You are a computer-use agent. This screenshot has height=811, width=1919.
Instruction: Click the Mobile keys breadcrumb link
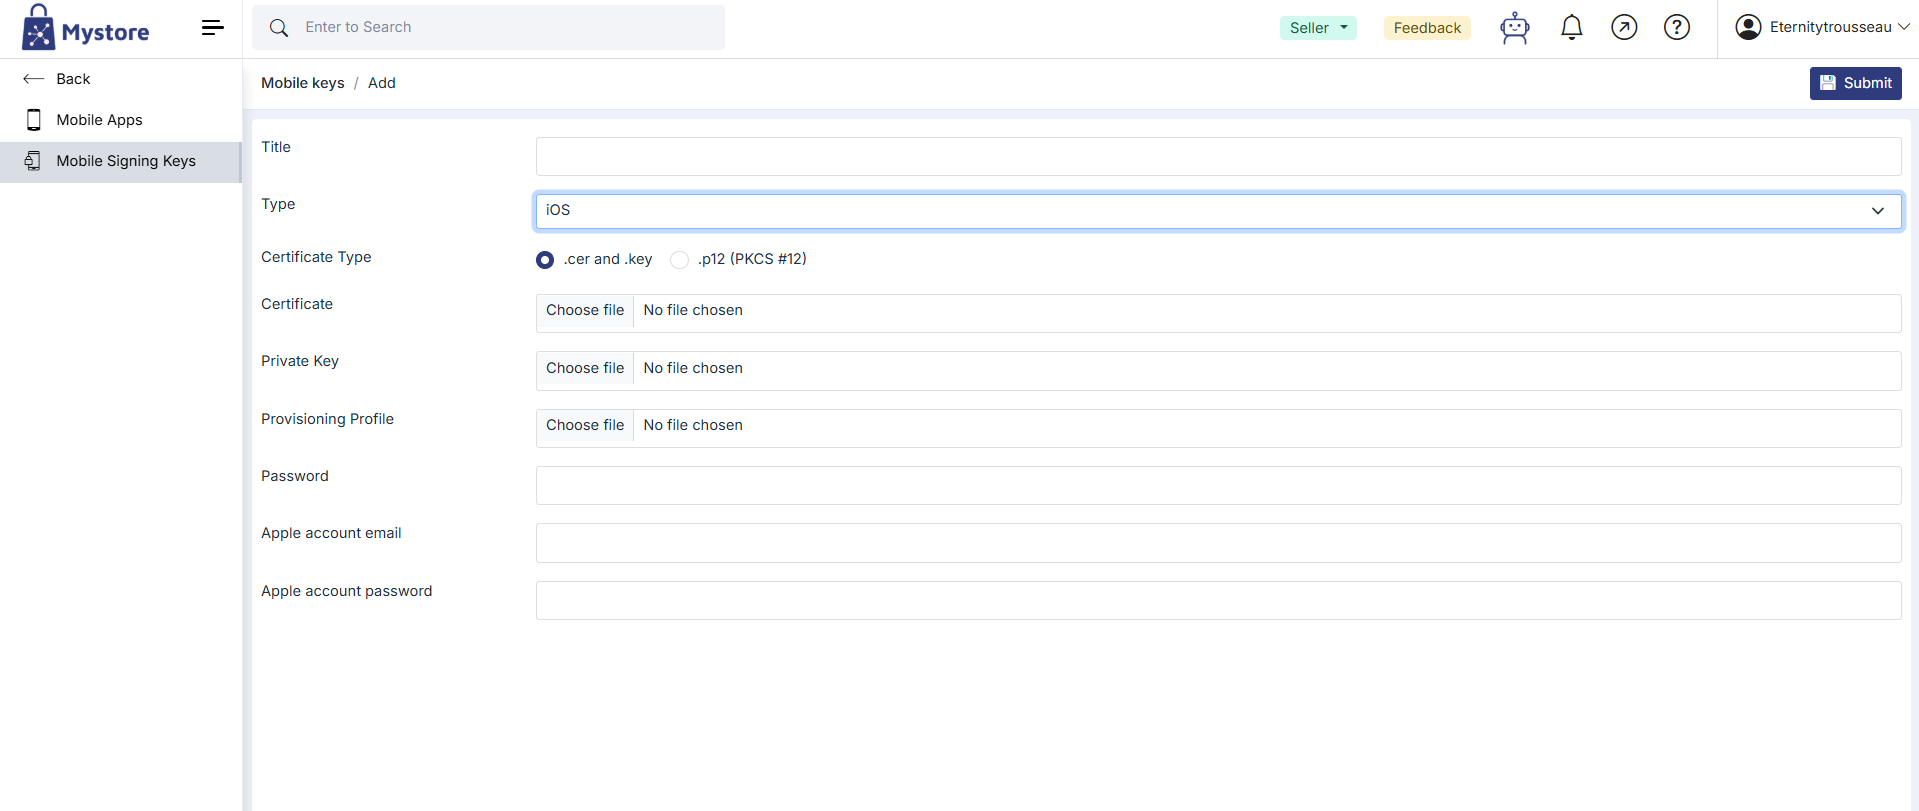[x=302, y=83]
